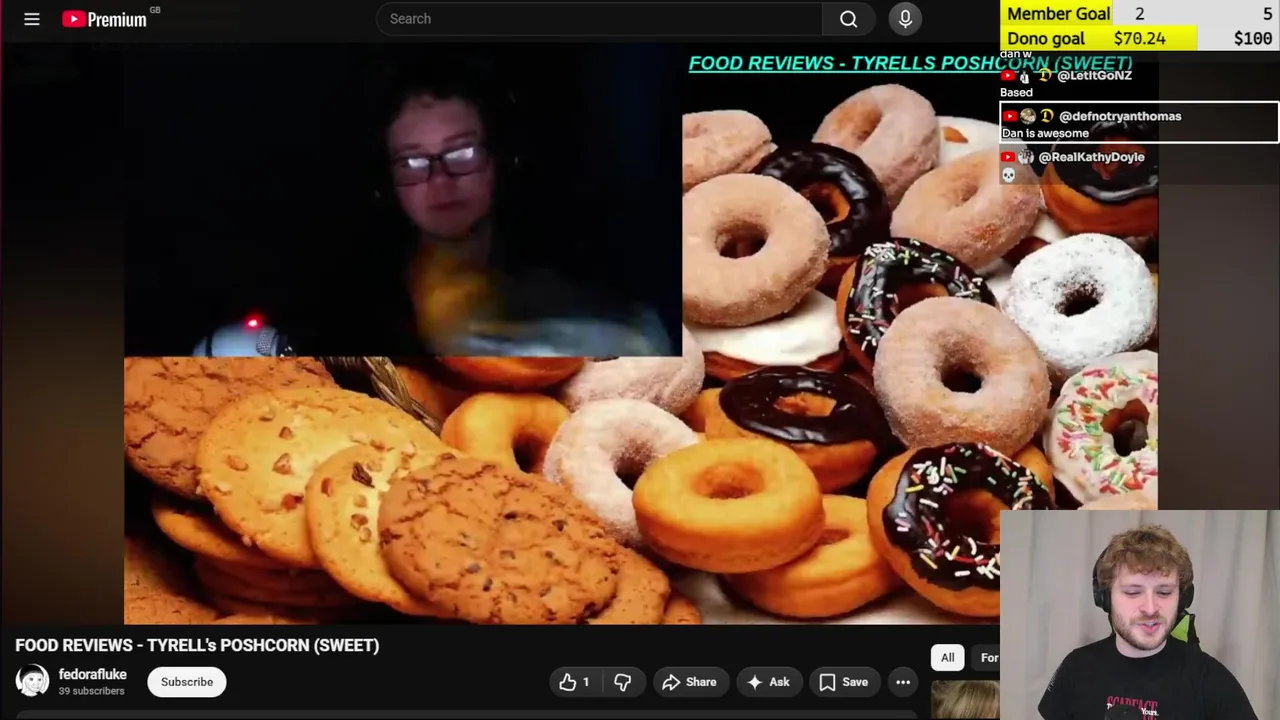This screenshot has height=720, width=1280.
Task: Click the $100 dono goal target
Action: tap(1253, 38)
